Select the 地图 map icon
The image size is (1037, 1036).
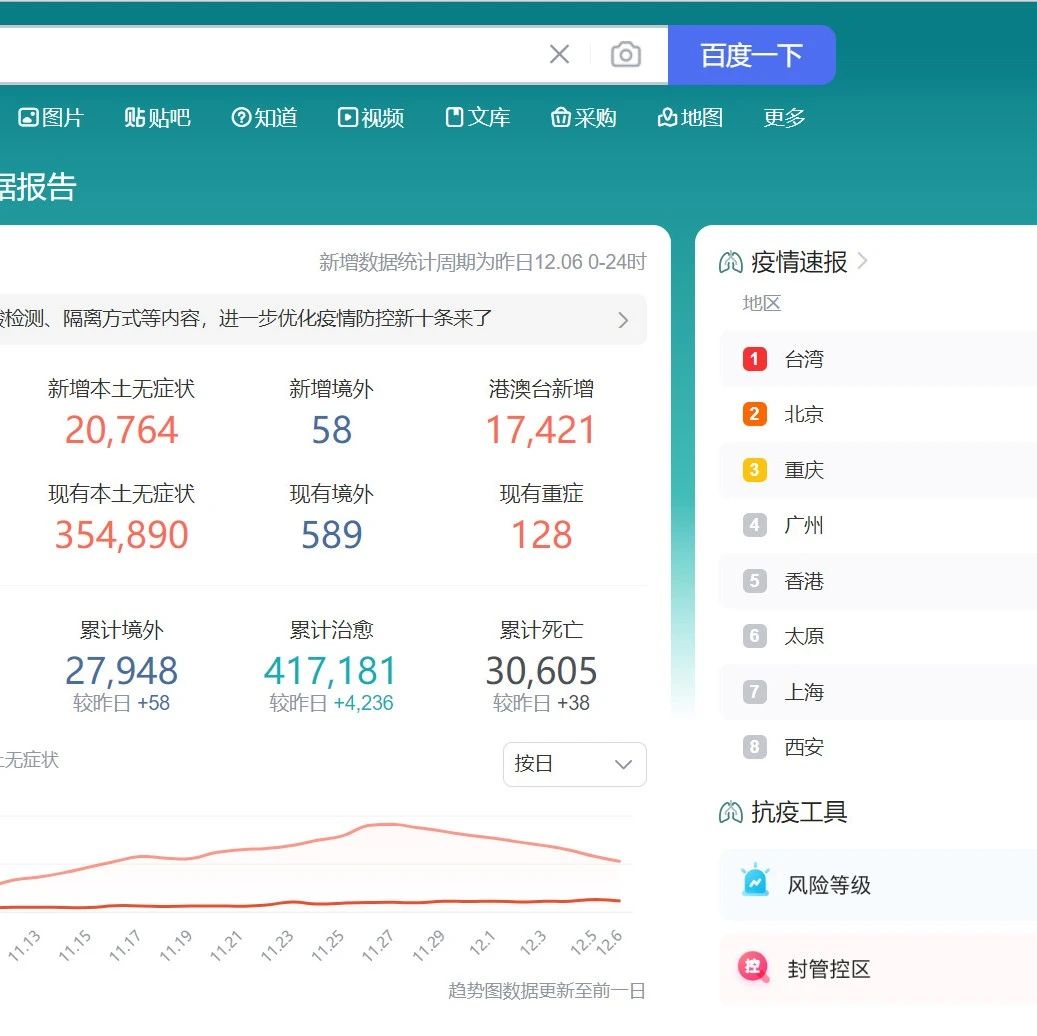666,117
